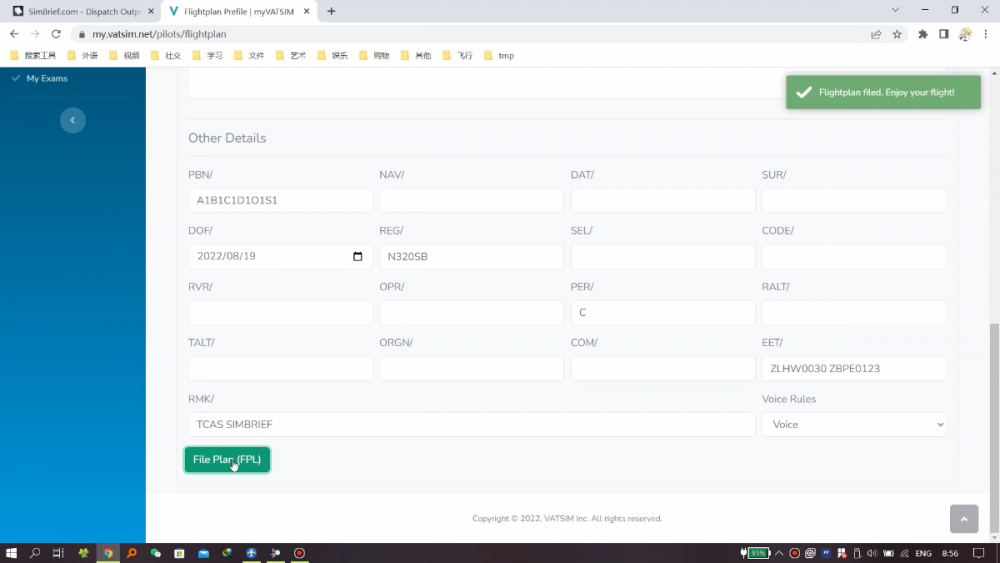This screenshot has width=1000, height=563.
Task: Open My Exams in the sidebar
Action: [47, 78]
